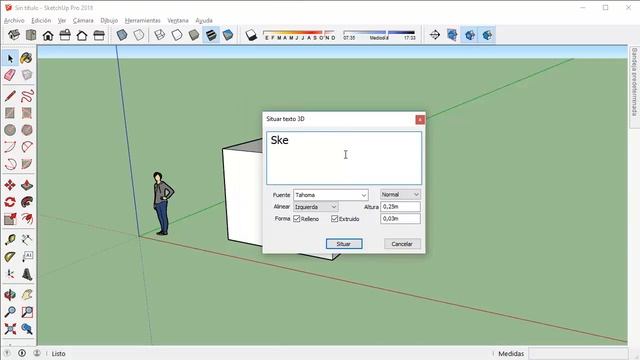Select the Freehand squiggle tool
The height and width of the screenshot is (360, 640).
point(27,96)
